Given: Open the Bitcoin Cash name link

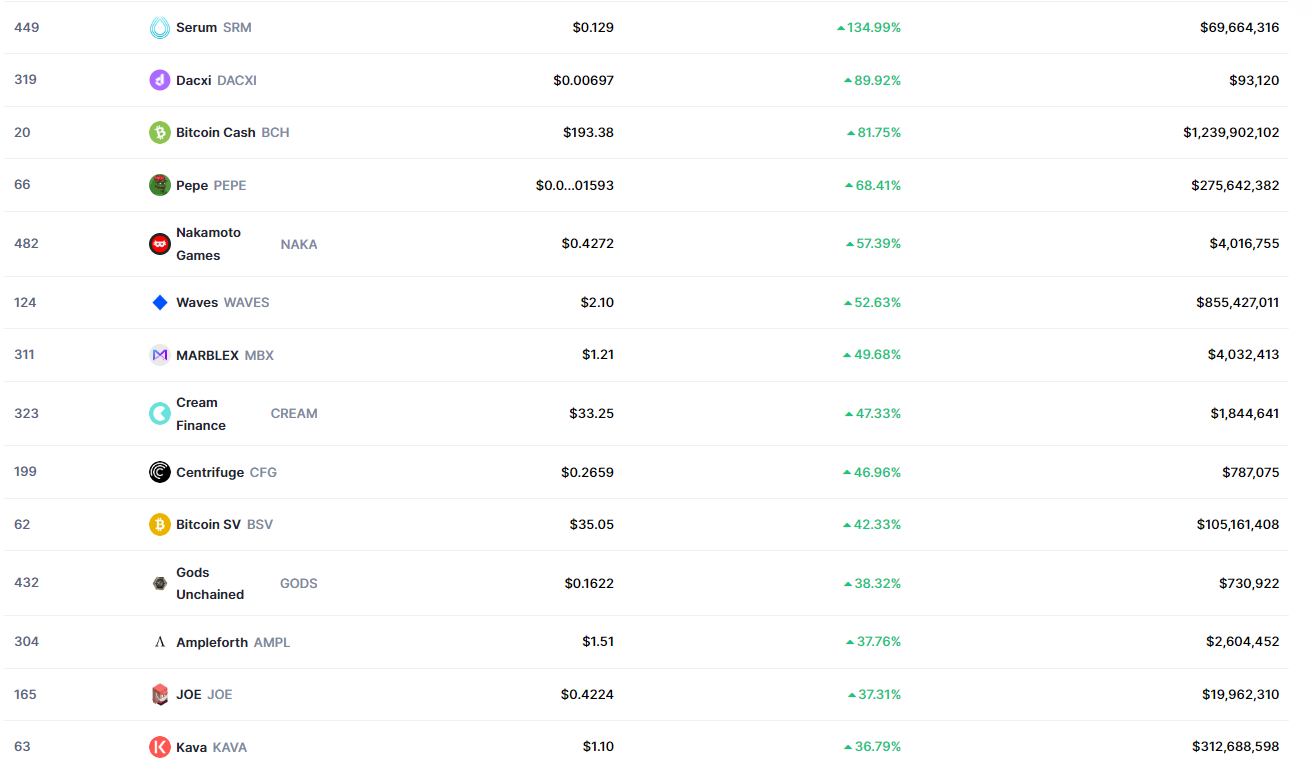Looking at the screenshot, I should (x=215, y=132).
